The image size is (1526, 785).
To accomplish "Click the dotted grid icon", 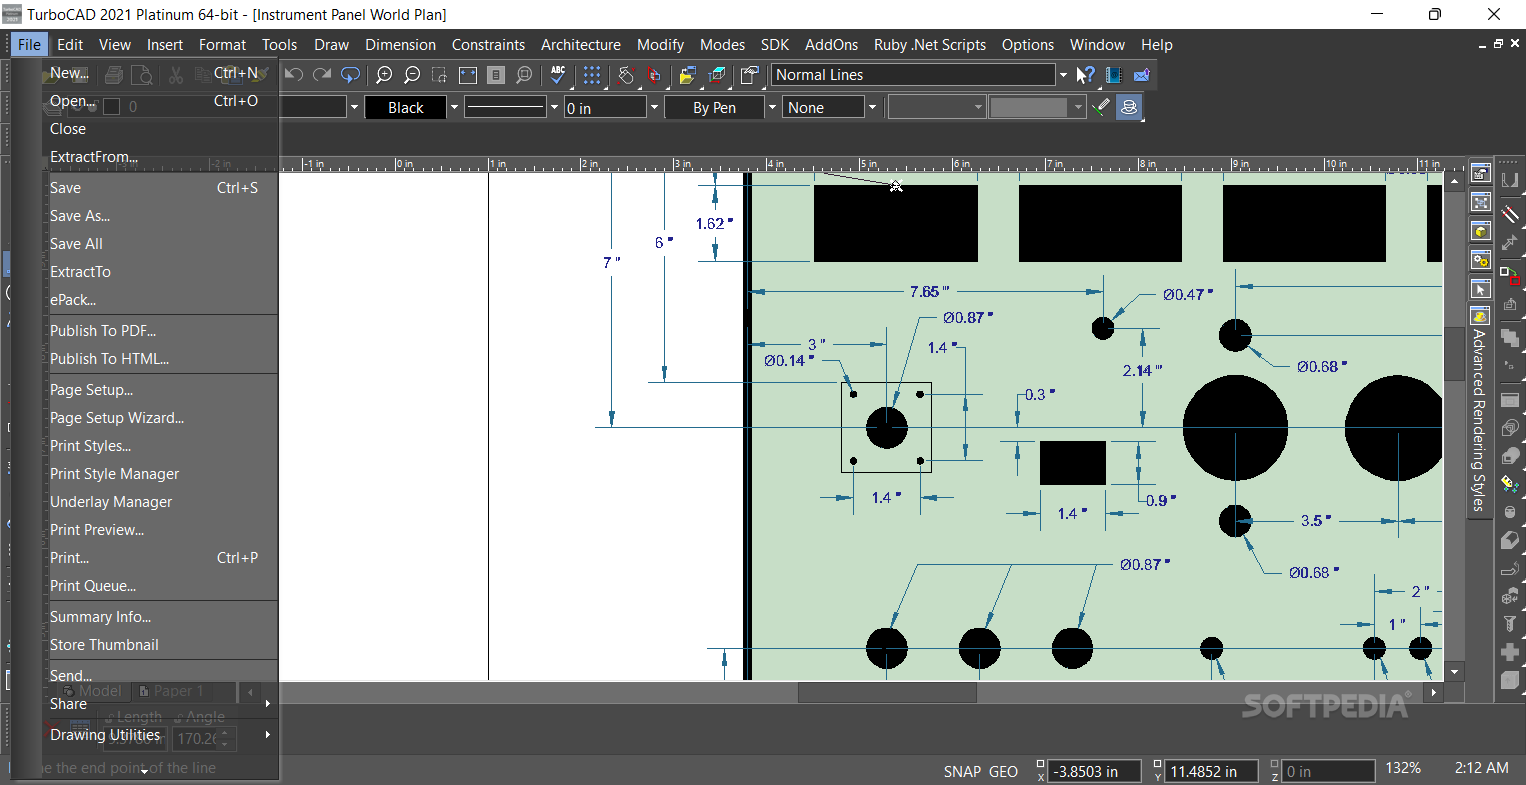I will coord(592,75).
